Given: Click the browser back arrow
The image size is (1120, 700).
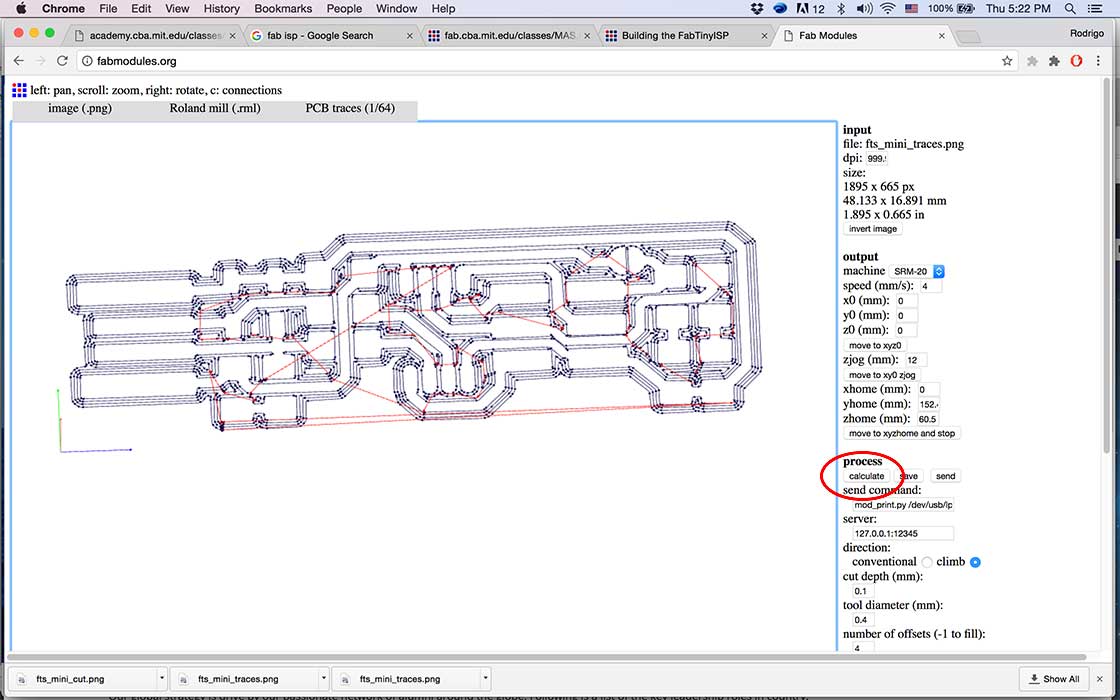Looking at the screenshot, I should (19, 61).
